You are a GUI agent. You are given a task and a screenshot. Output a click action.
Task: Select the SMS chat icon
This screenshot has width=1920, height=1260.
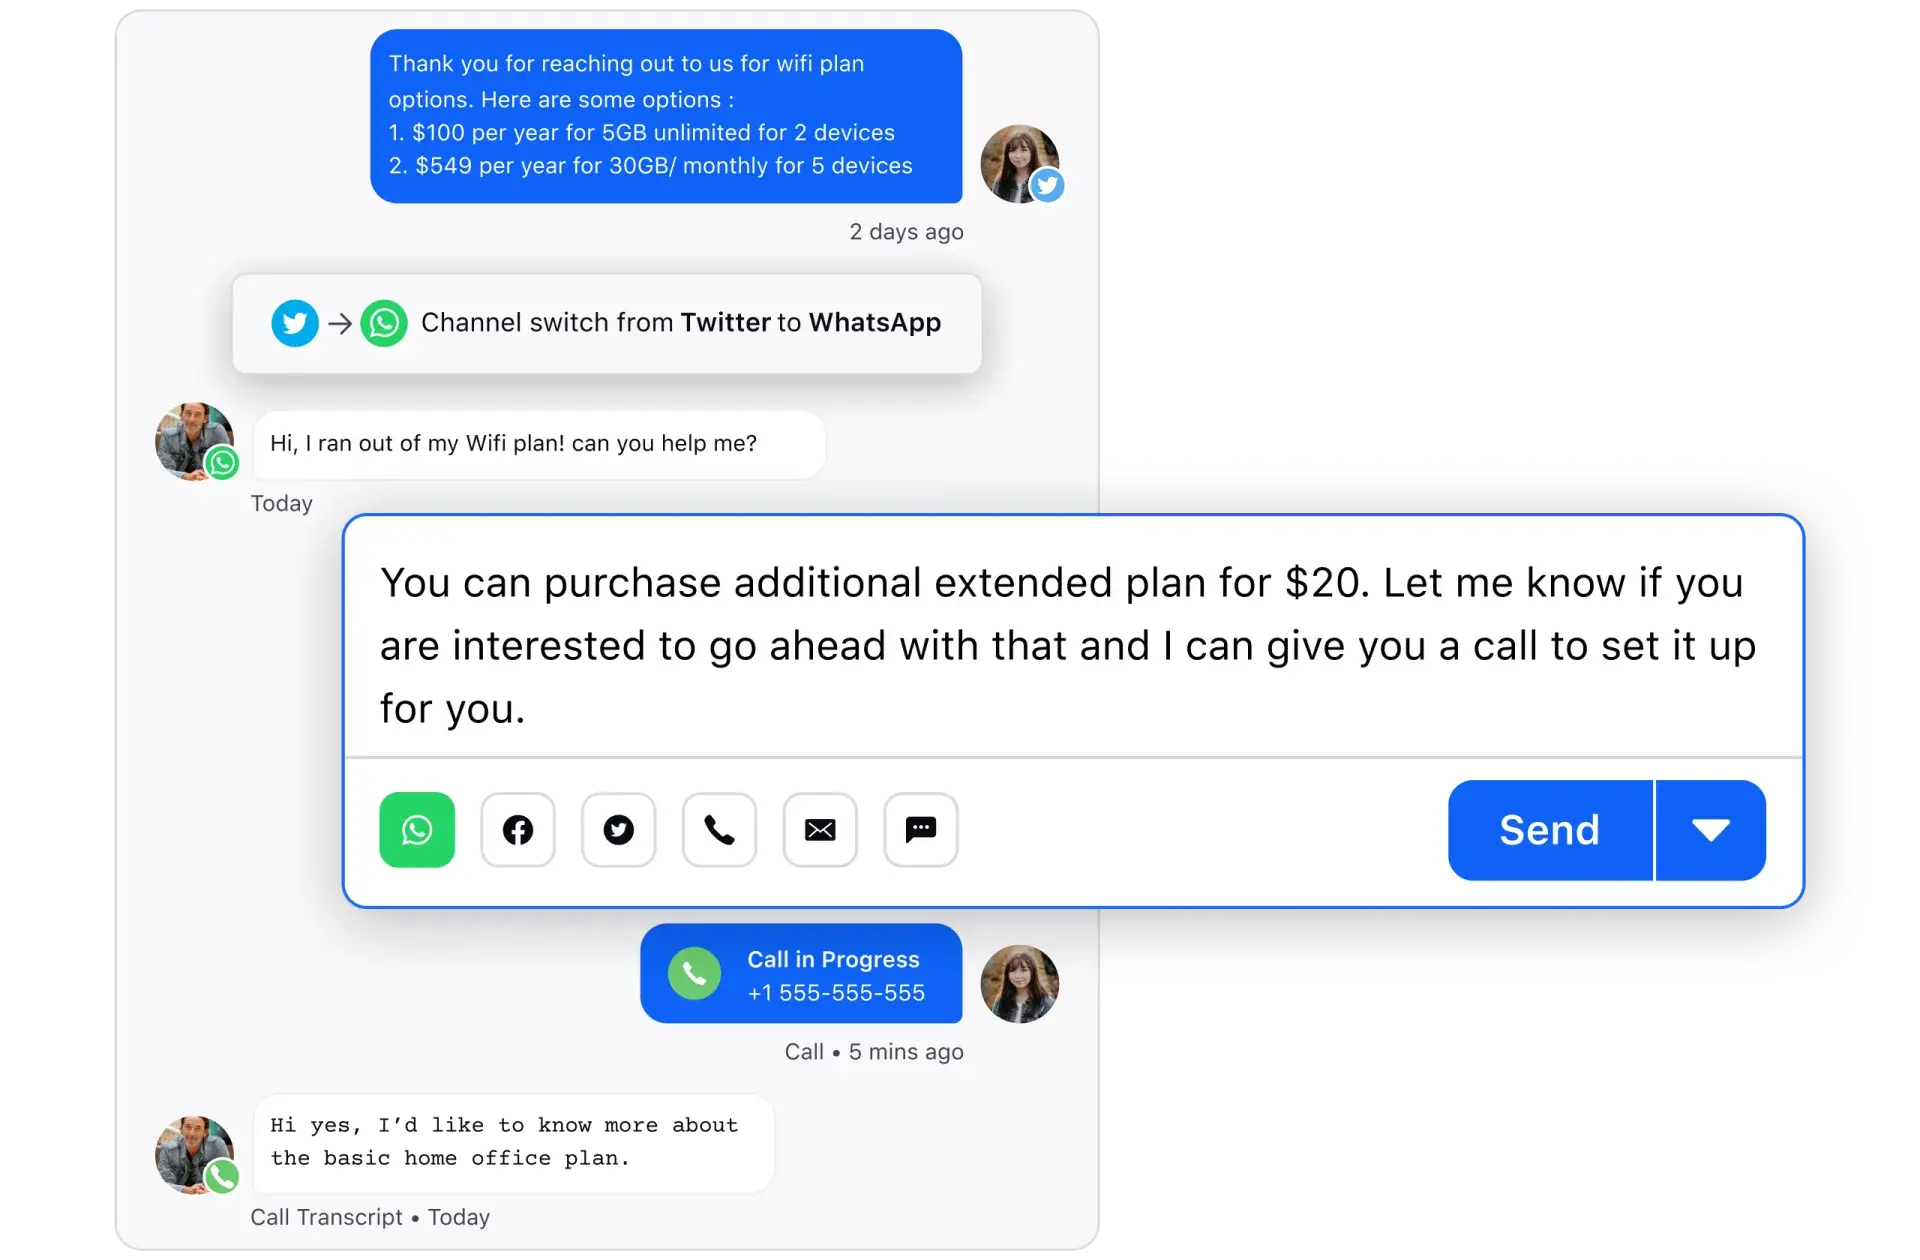[x=921, y=828]
